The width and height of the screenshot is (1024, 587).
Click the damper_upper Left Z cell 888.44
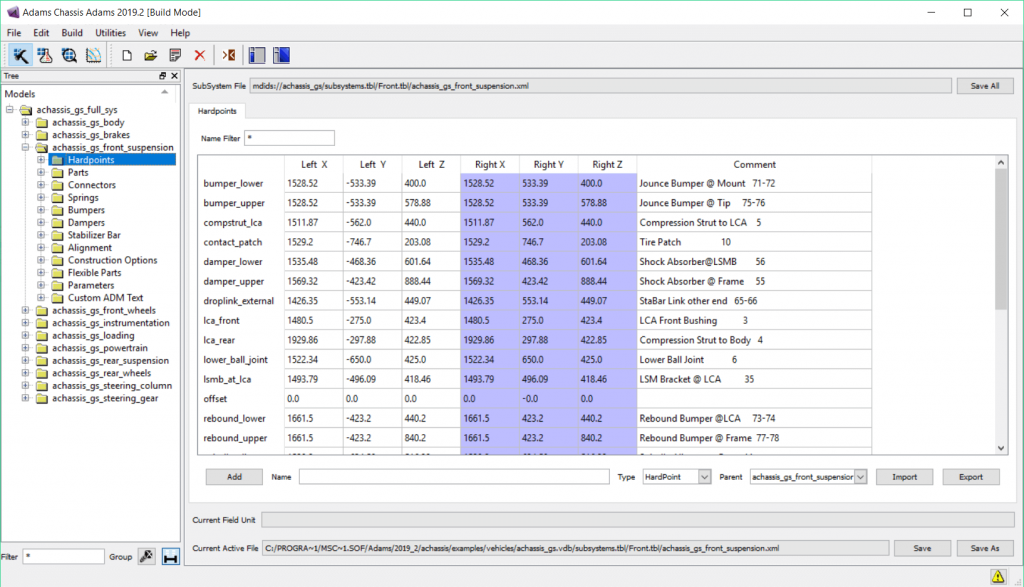[x=431, y=281]
